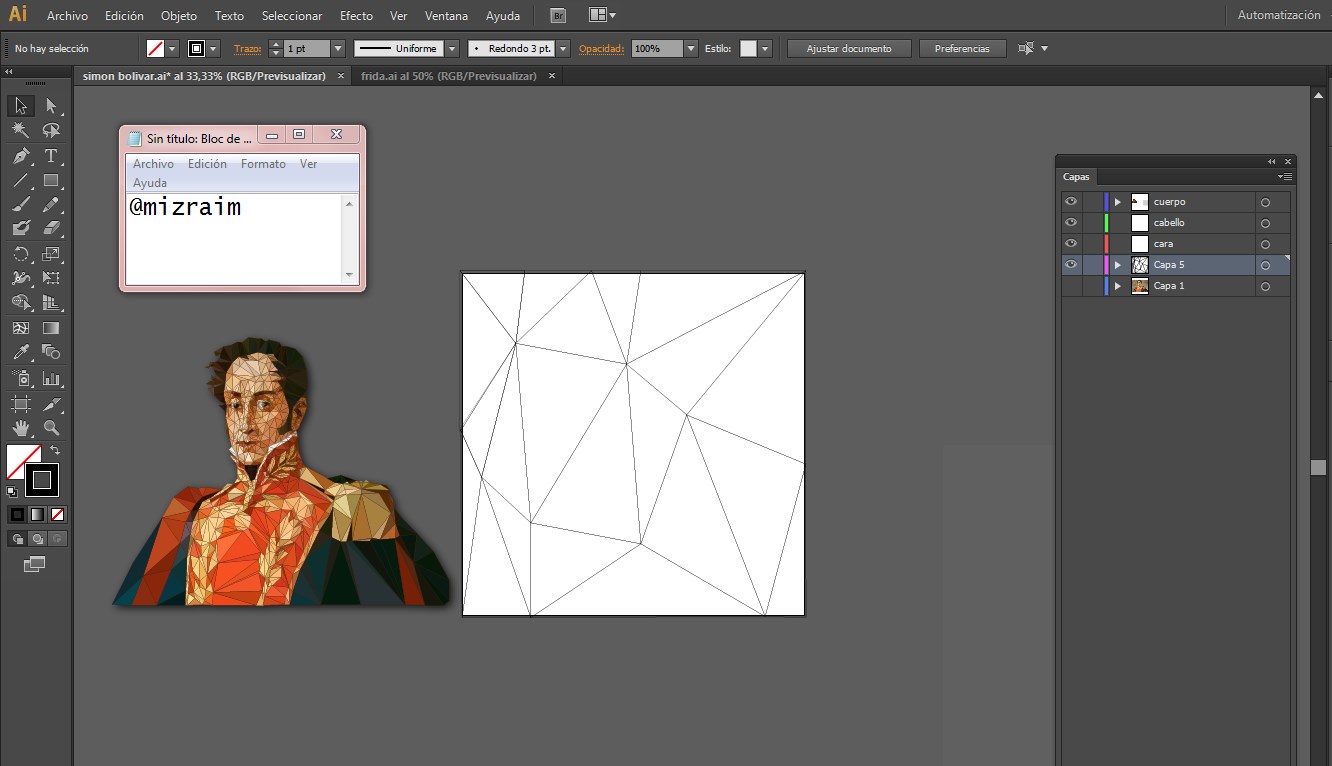Open the Automatización workspace switcher
The width and height of the screenshot is (1332, 766).
tap(1279, 15)
